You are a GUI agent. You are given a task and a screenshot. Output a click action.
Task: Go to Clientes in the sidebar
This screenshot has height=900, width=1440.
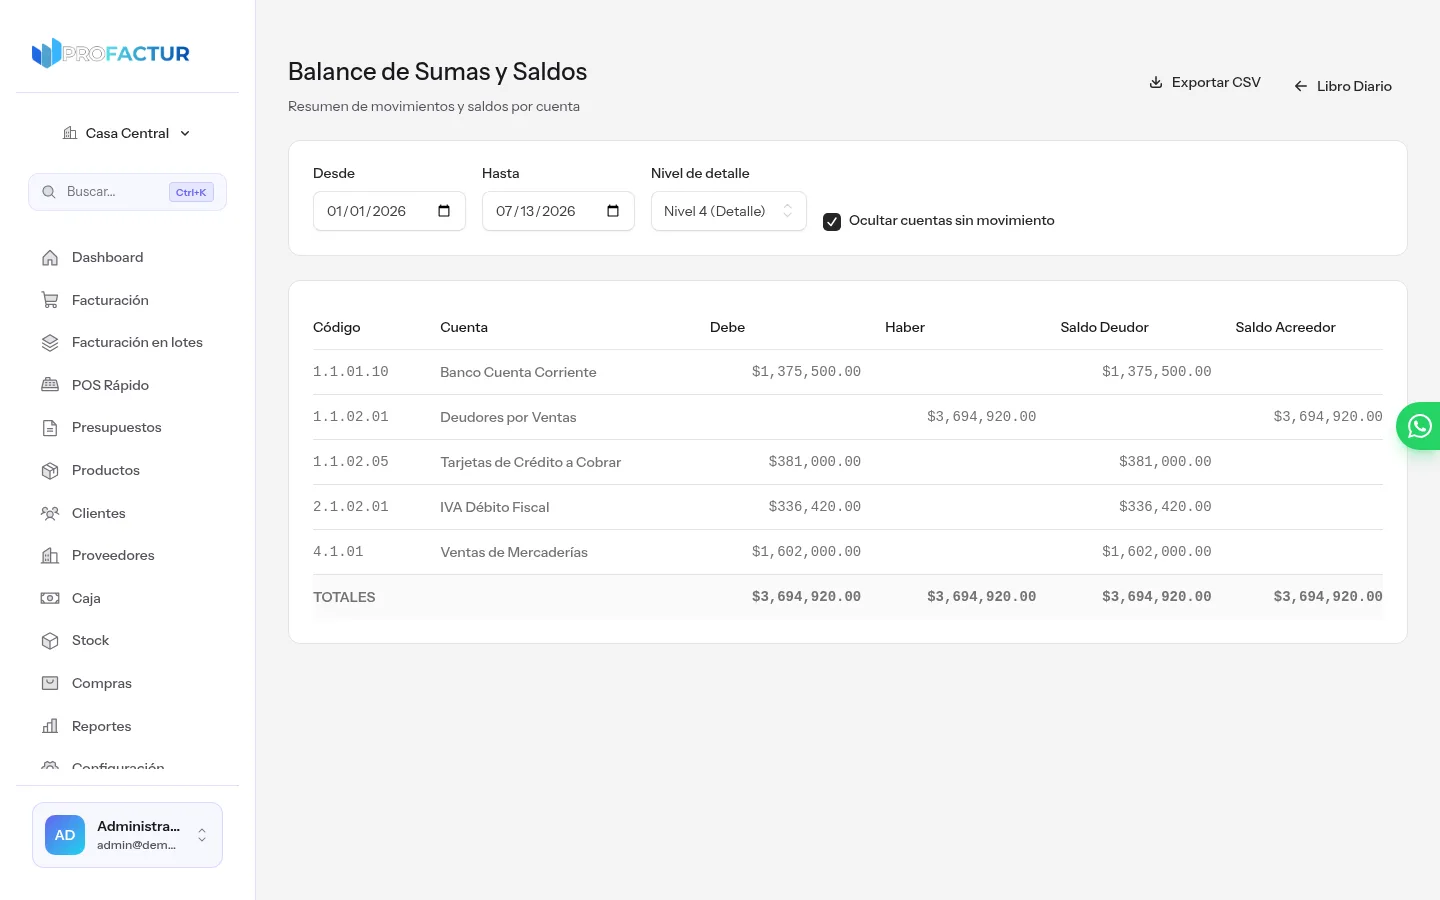tap(128, 513)
